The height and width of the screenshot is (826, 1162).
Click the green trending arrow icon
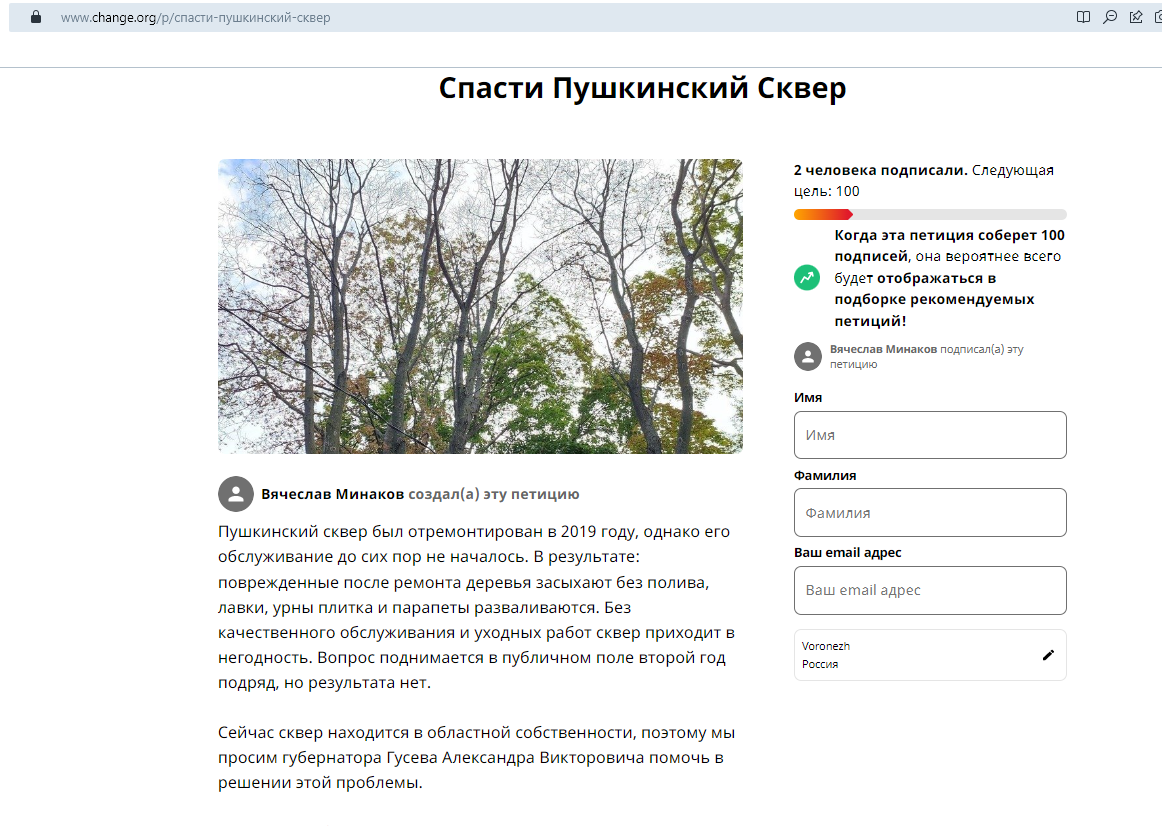807,278
